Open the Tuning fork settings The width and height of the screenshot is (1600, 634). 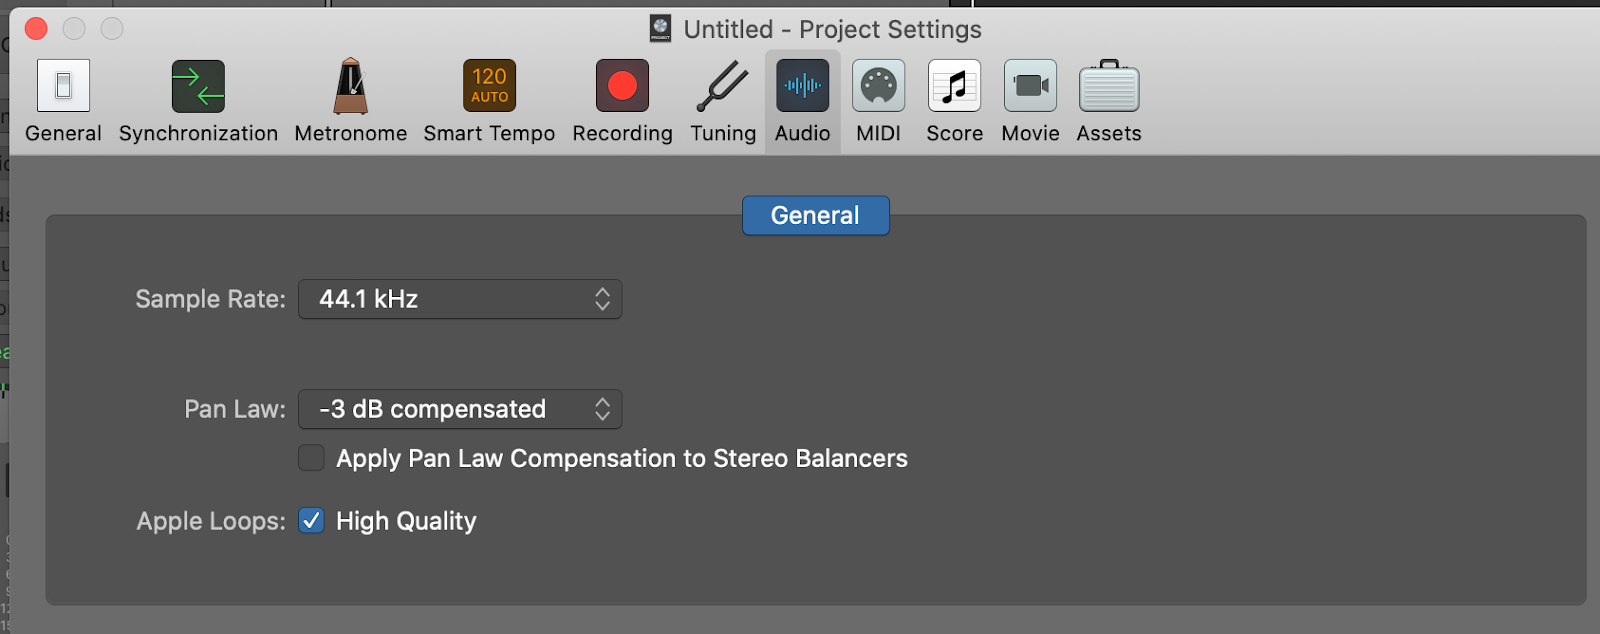722,86
